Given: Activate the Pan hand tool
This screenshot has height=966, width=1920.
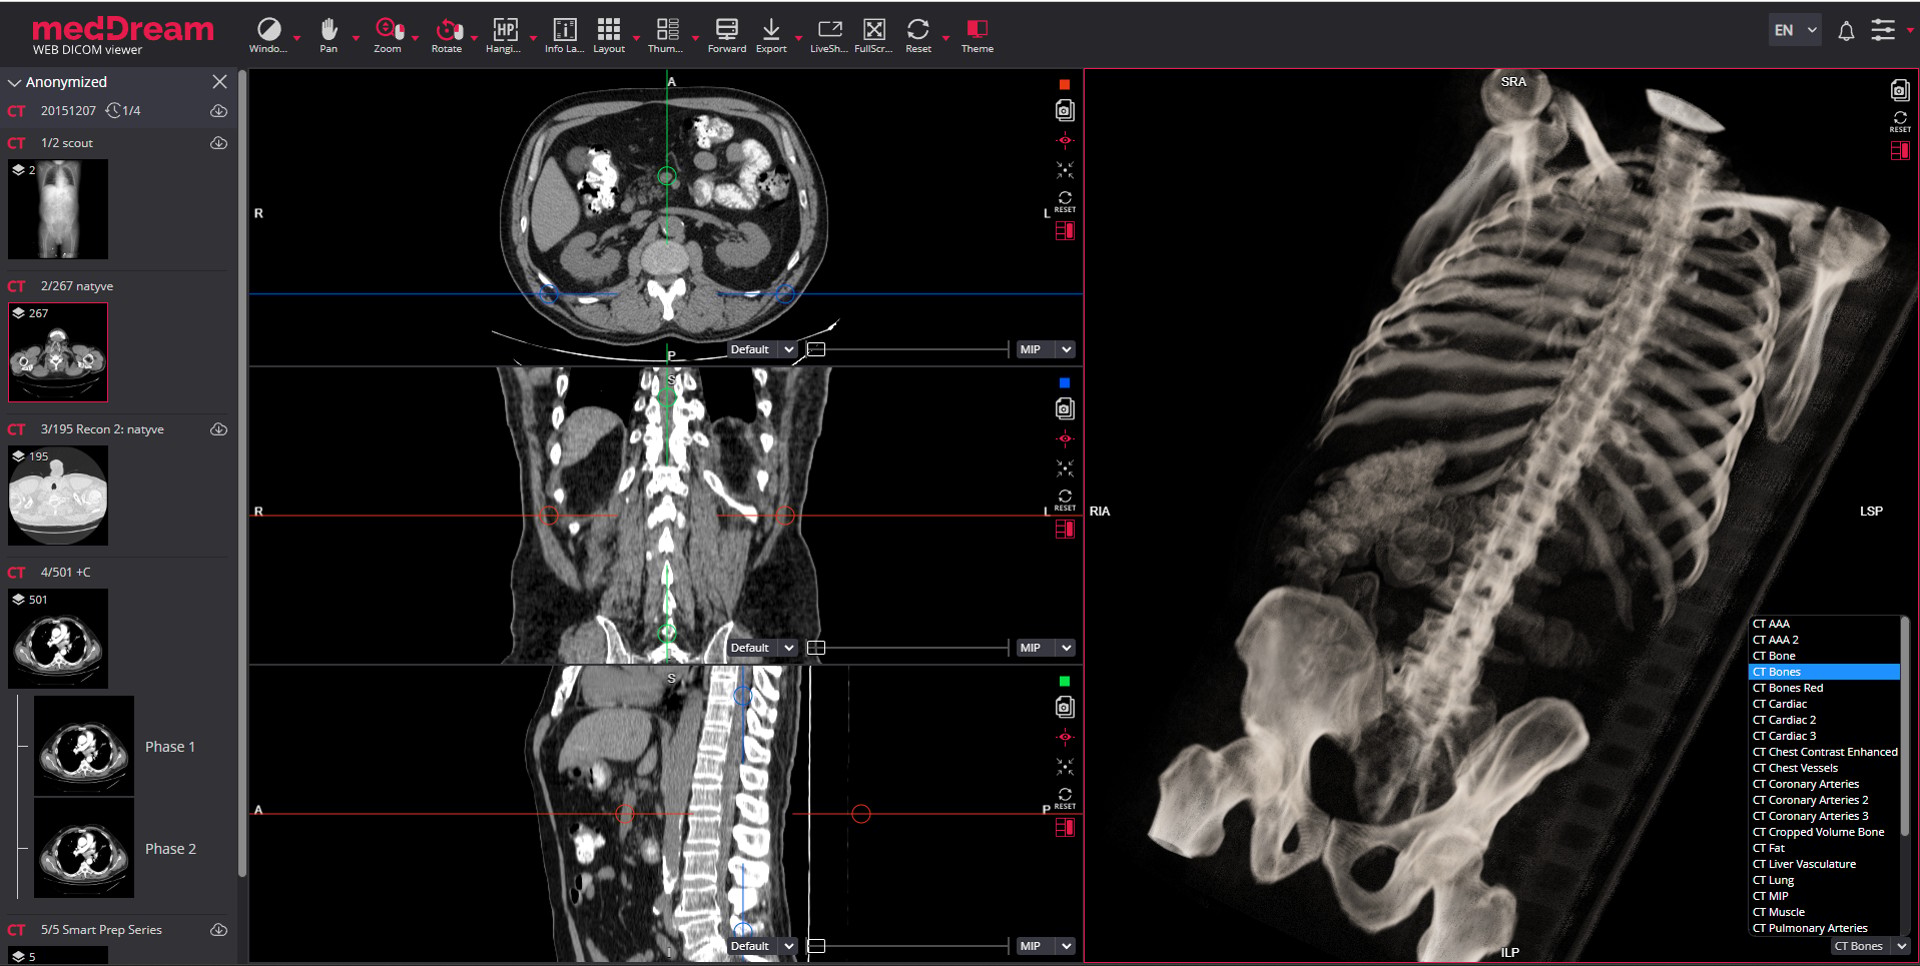Looking at the screenshot, I should tap(328, 35).
